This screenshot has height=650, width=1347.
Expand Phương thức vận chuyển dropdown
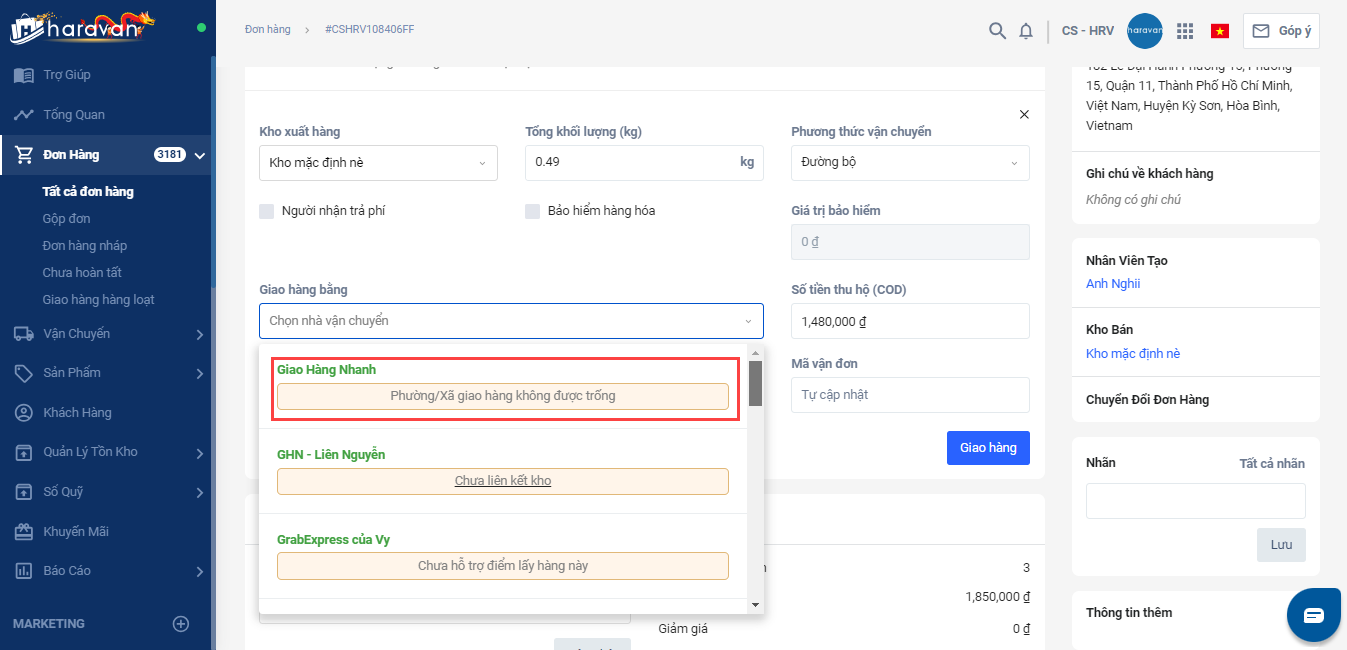point(910,162)
